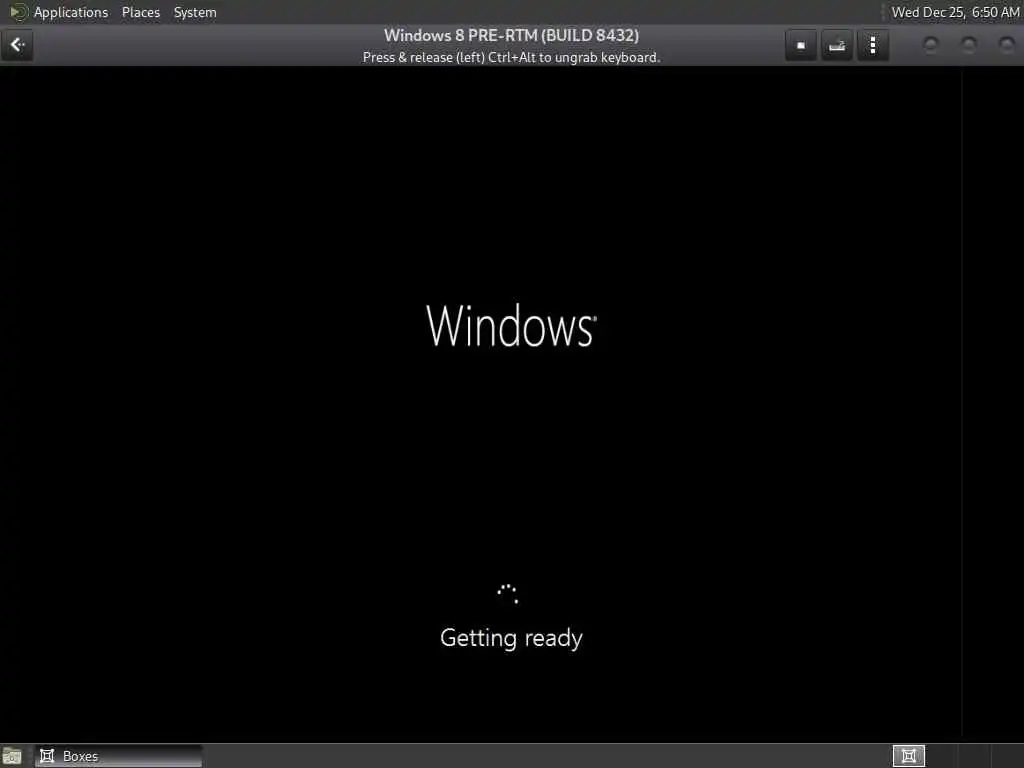Image resolution: width=1024 pixels, height=768 pixels.
Task: Click the Windows logo text
Action: 511,325
